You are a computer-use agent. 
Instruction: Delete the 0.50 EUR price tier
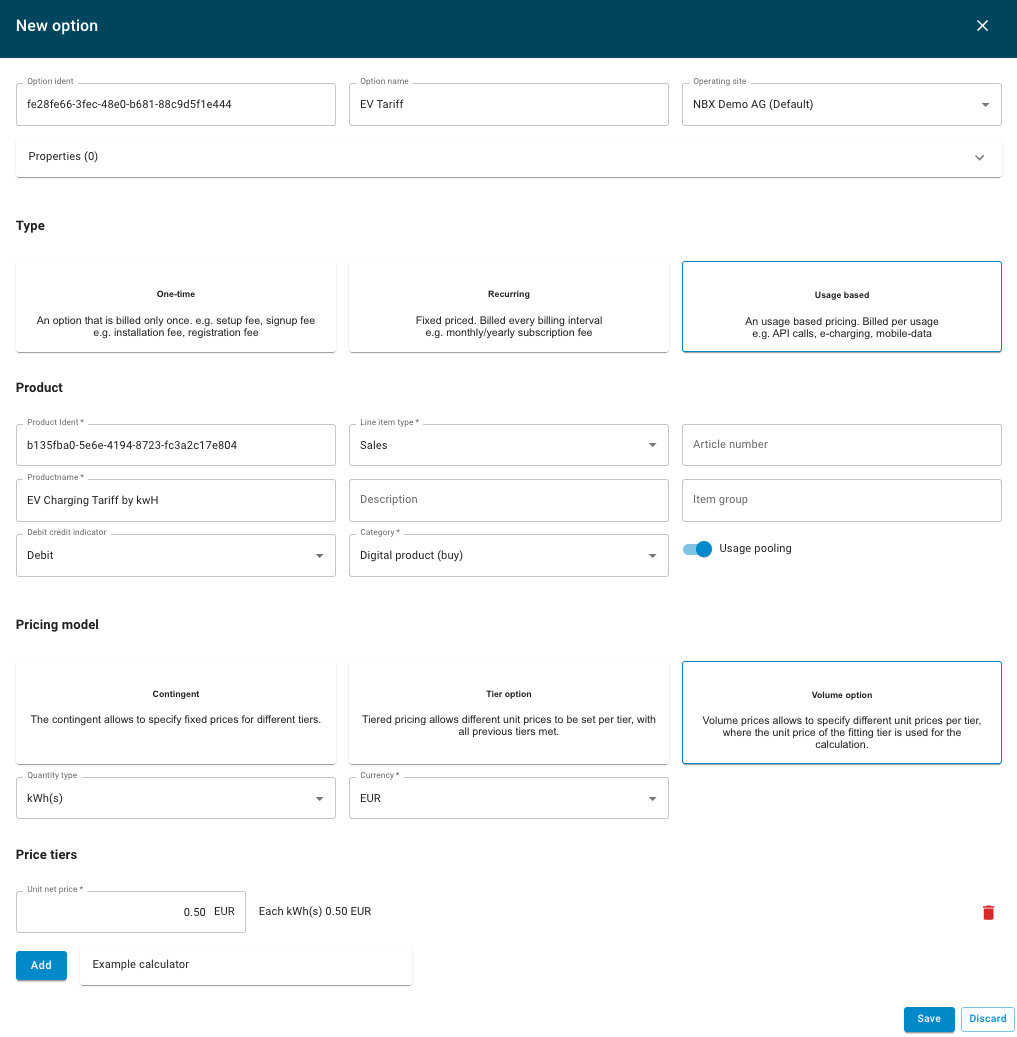tap(988, 912)
